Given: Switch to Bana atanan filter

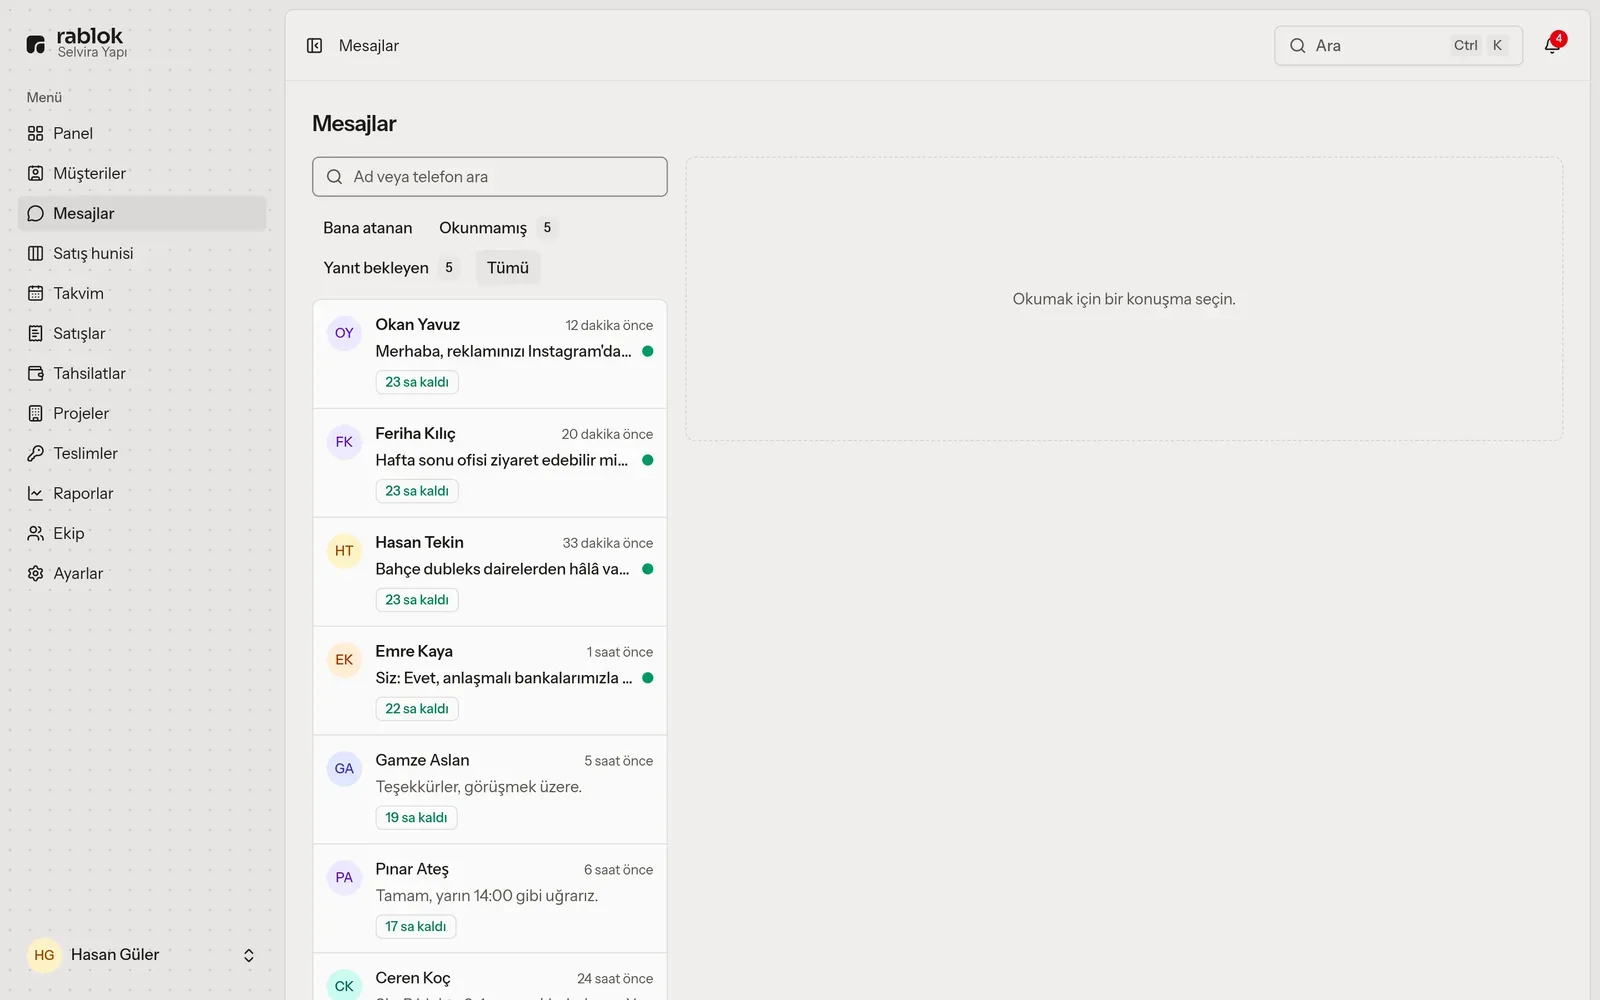Looking at the screenshot, I should click(368, 228).
